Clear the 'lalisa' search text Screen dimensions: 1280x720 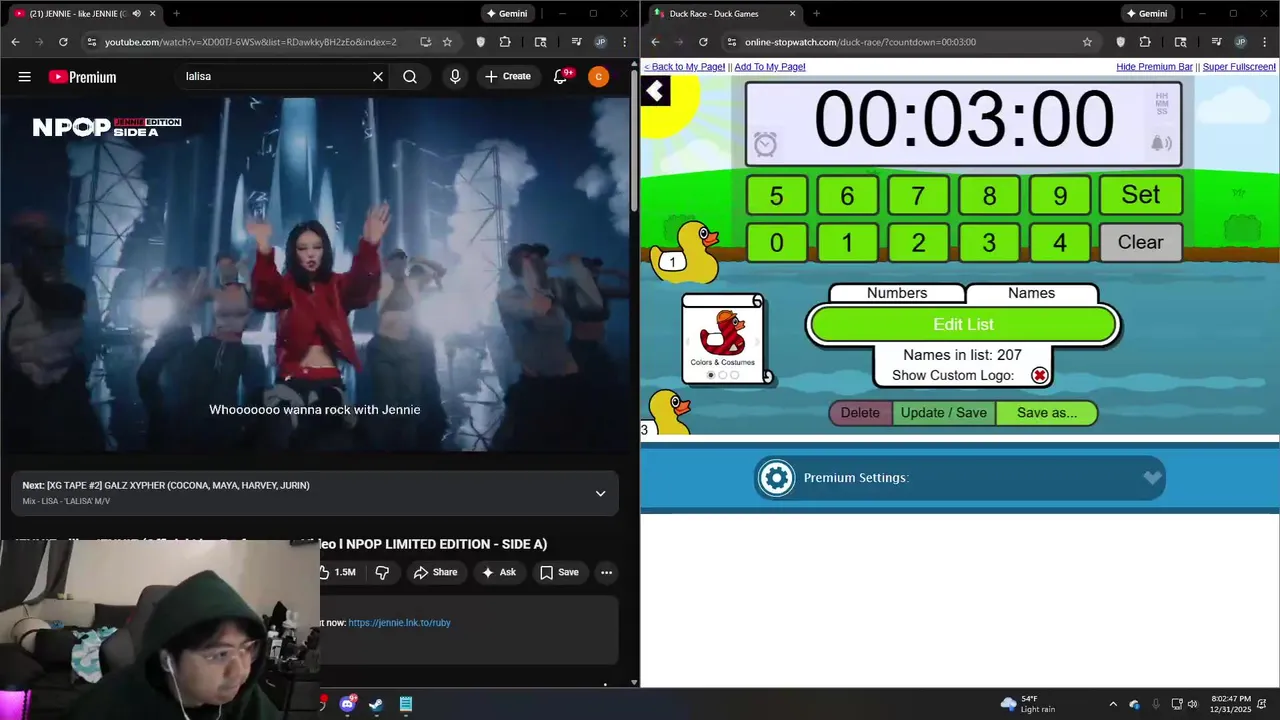(x=378, y=77)
